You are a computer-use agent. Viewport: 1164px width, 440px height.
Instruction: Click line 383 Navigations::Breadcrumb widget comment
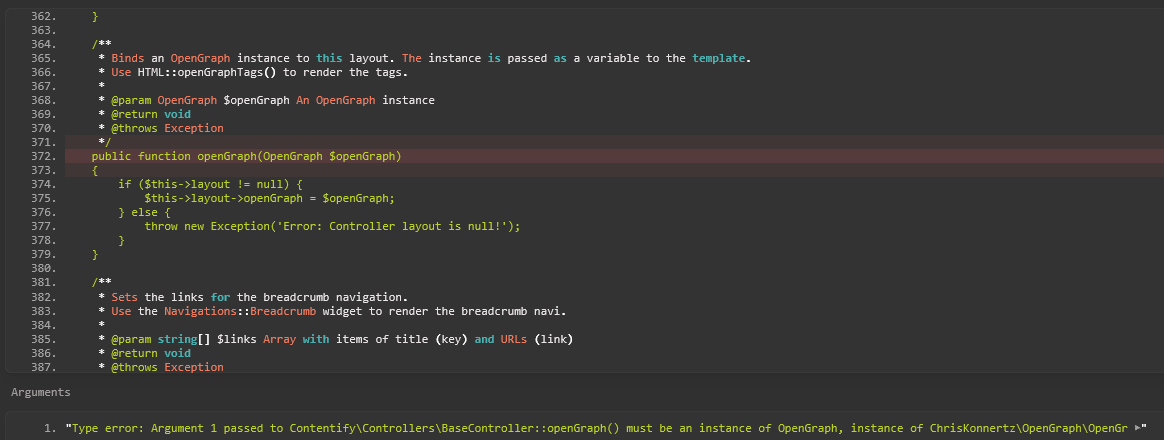coord(332,312)
